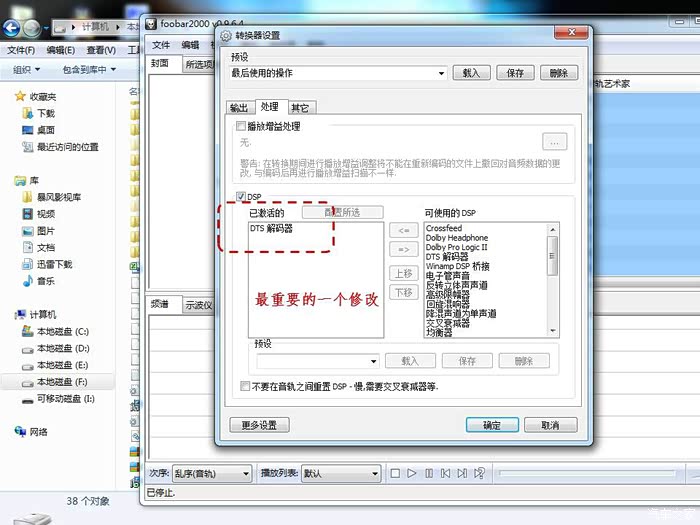Open Explorer 组织 dropdown menu
This screenshot has height=525, width=700.
26,70
